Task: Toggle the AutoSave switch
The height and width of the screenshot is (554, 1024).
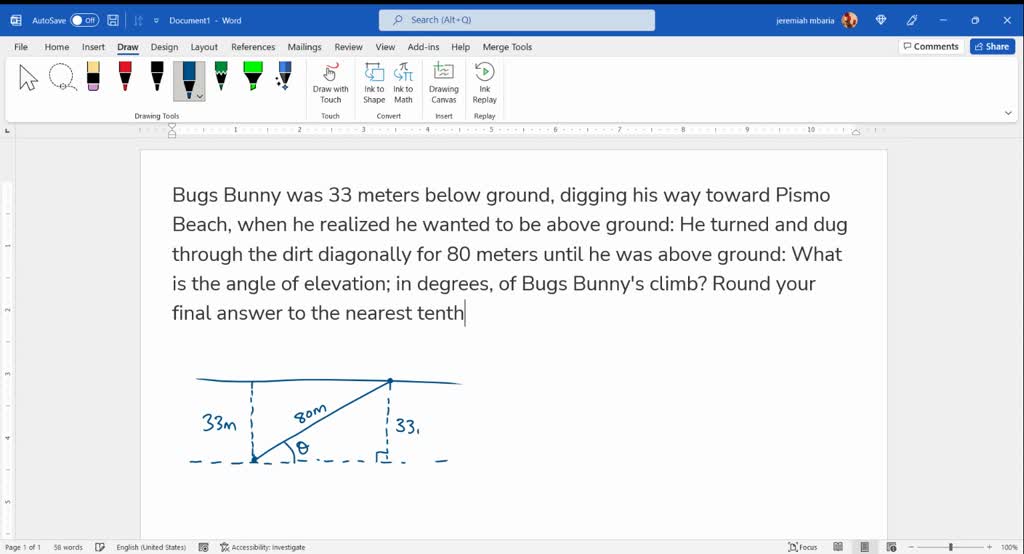Action: [x=84, y=20]
